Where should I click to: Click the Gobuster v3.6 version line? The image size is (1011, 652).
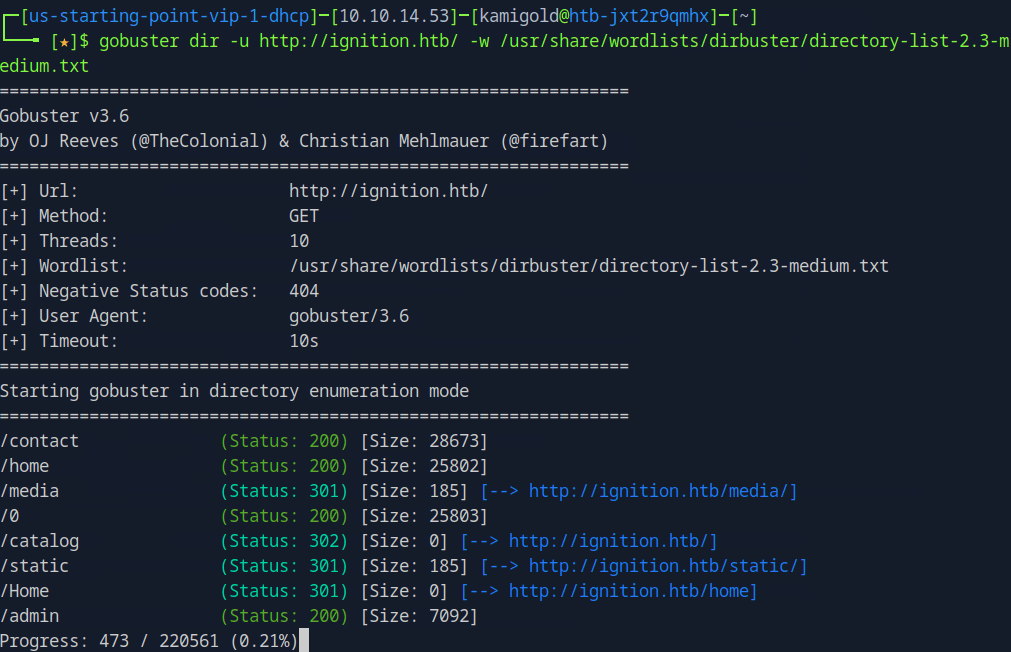coord(64,116)
